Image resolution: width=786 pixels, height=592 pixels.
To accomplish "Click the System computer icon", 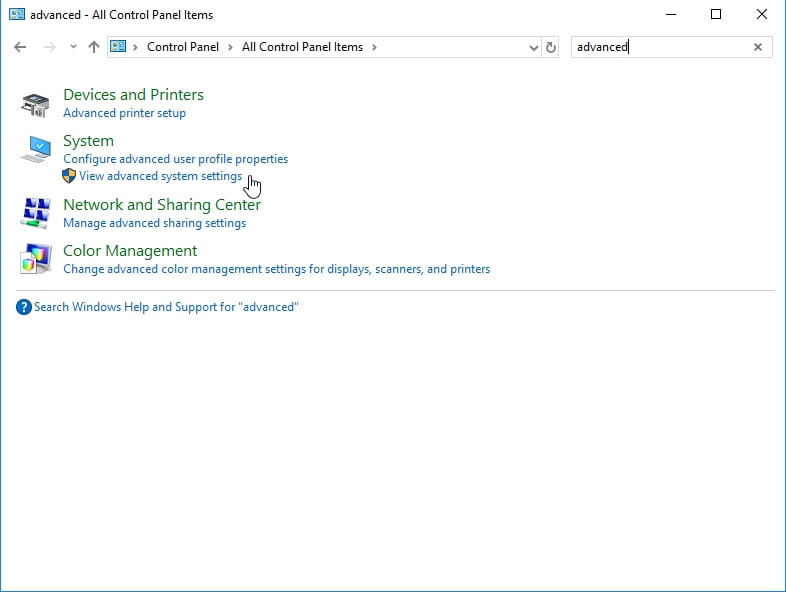I will (x=35, y=150).
